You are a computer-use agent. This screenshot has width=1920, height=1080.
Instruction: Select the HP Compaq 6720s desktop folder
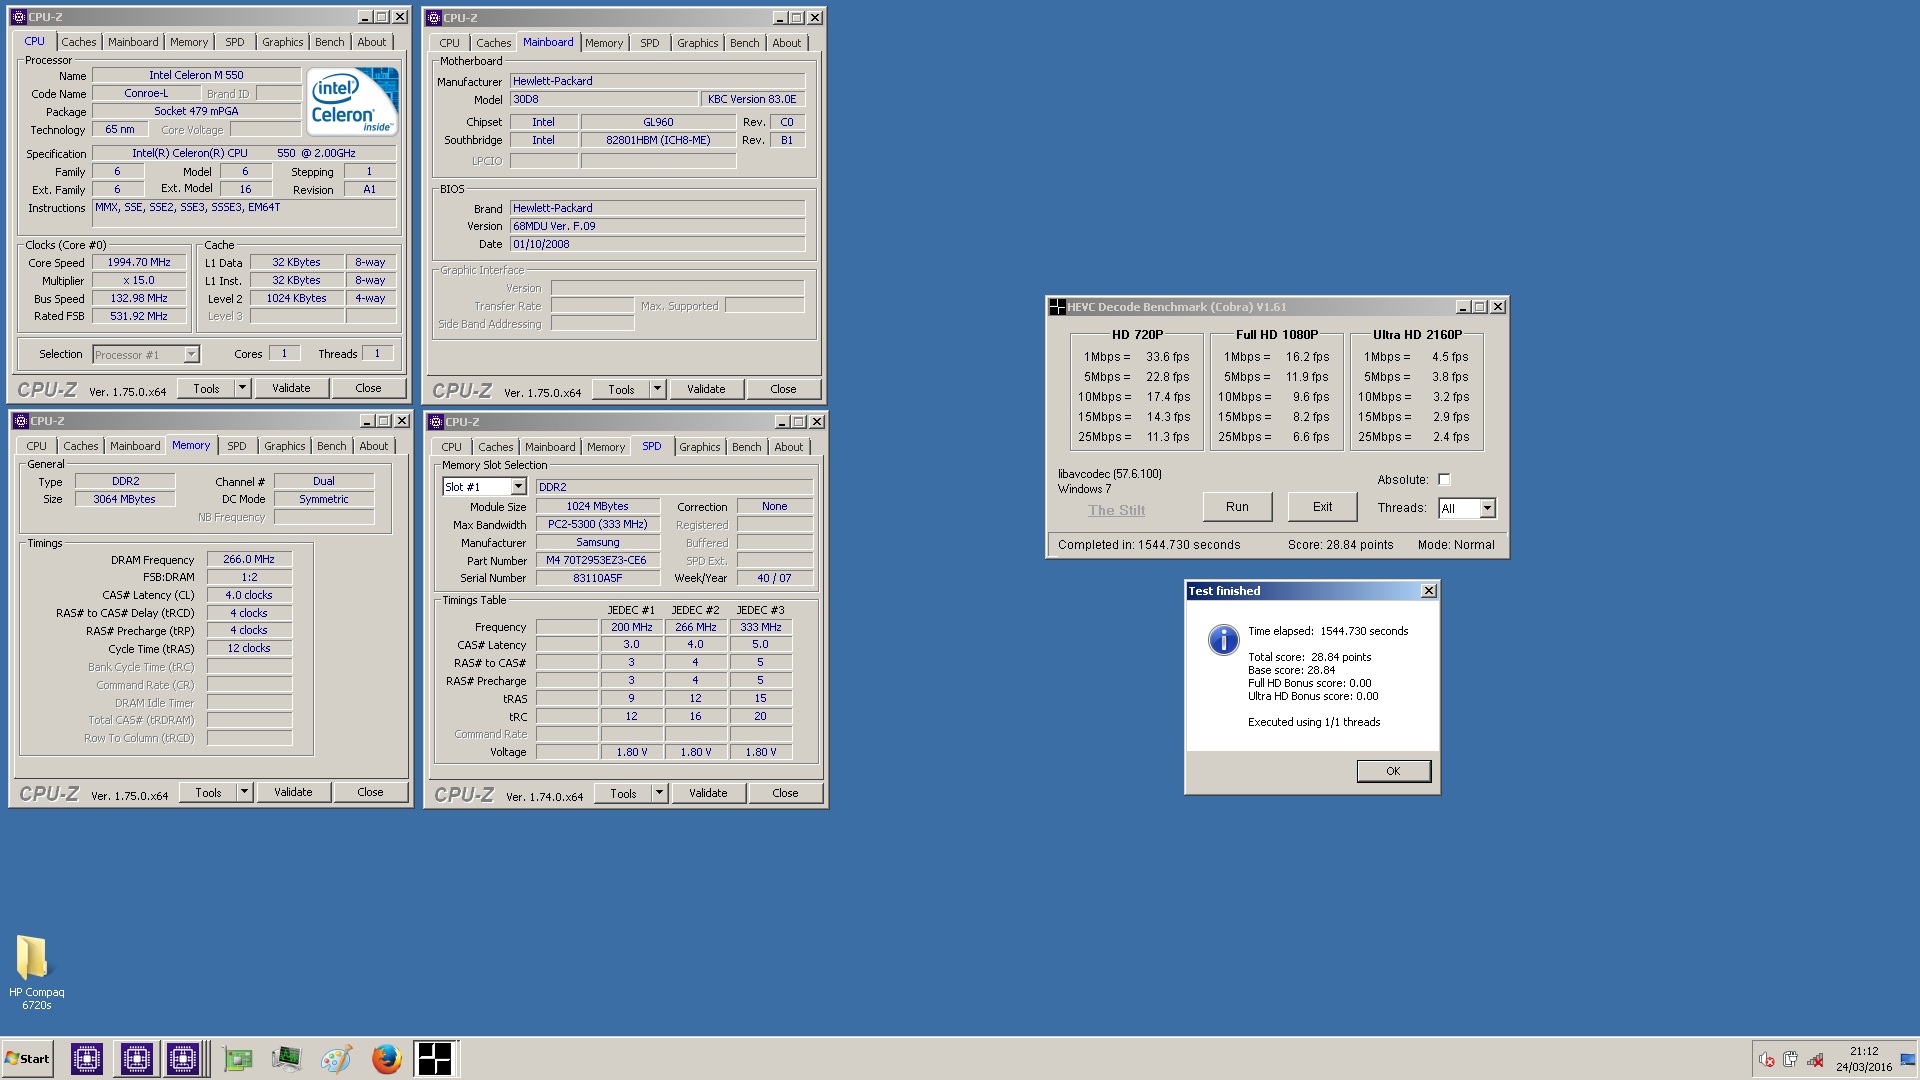tap(36, 972)
